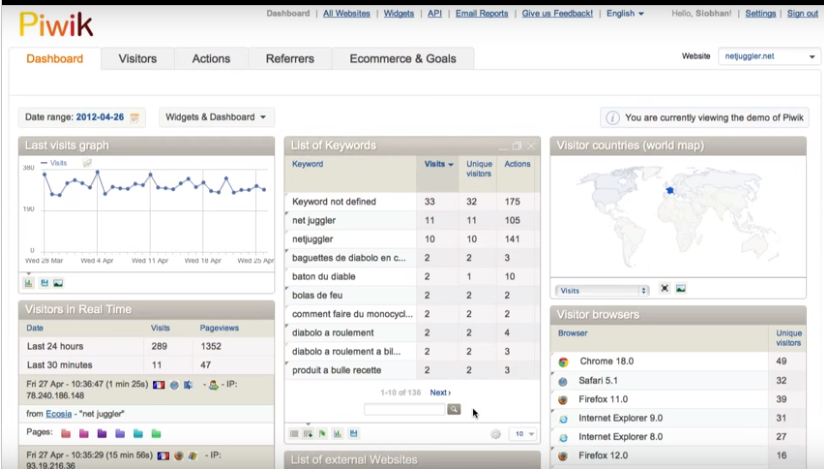Open the Widgets & Dashboard dropdown

216,118
